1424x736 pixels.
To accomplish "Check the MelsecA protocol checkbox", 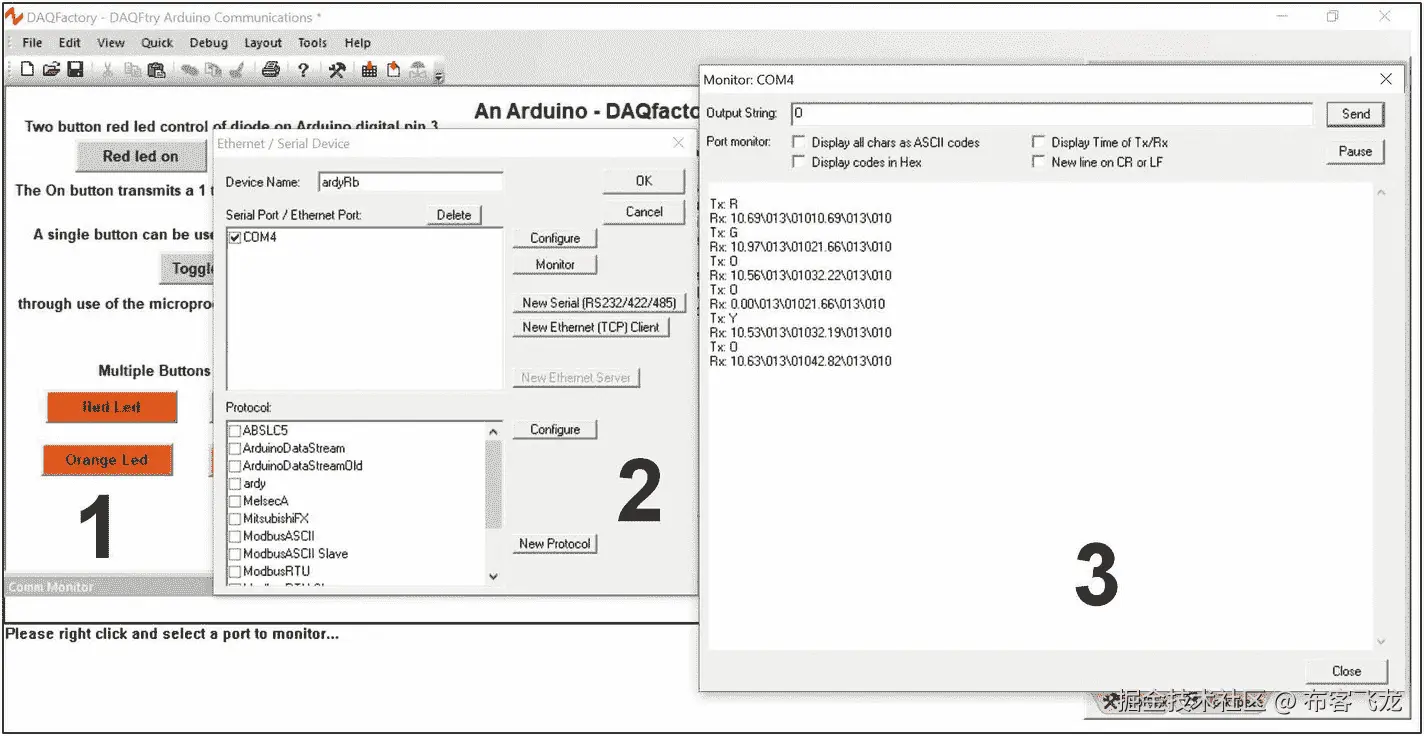I will (x=235, y=501).
